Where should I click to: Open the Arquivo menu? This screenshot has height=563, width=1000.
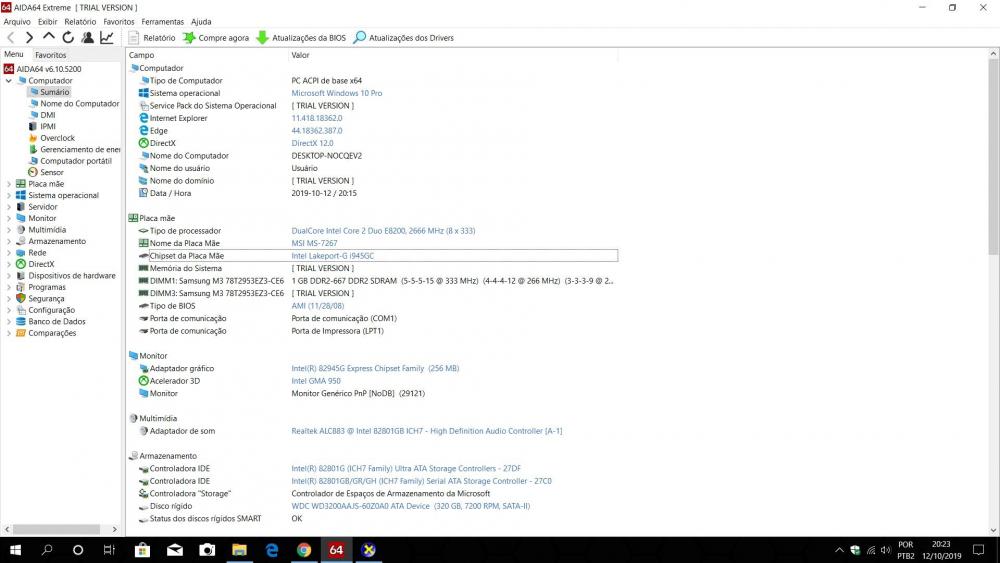click(17, 21)
